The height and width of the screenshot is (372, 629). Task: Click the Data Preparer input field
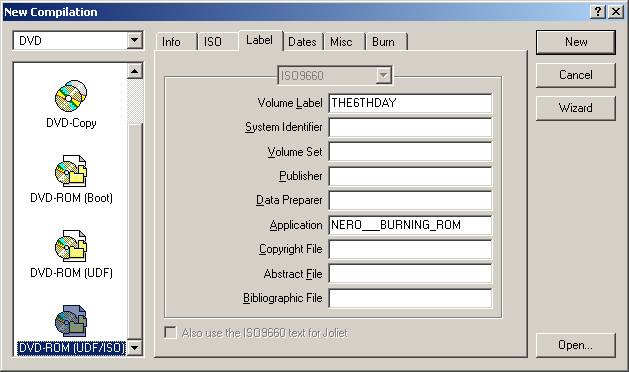click(410, 200)
